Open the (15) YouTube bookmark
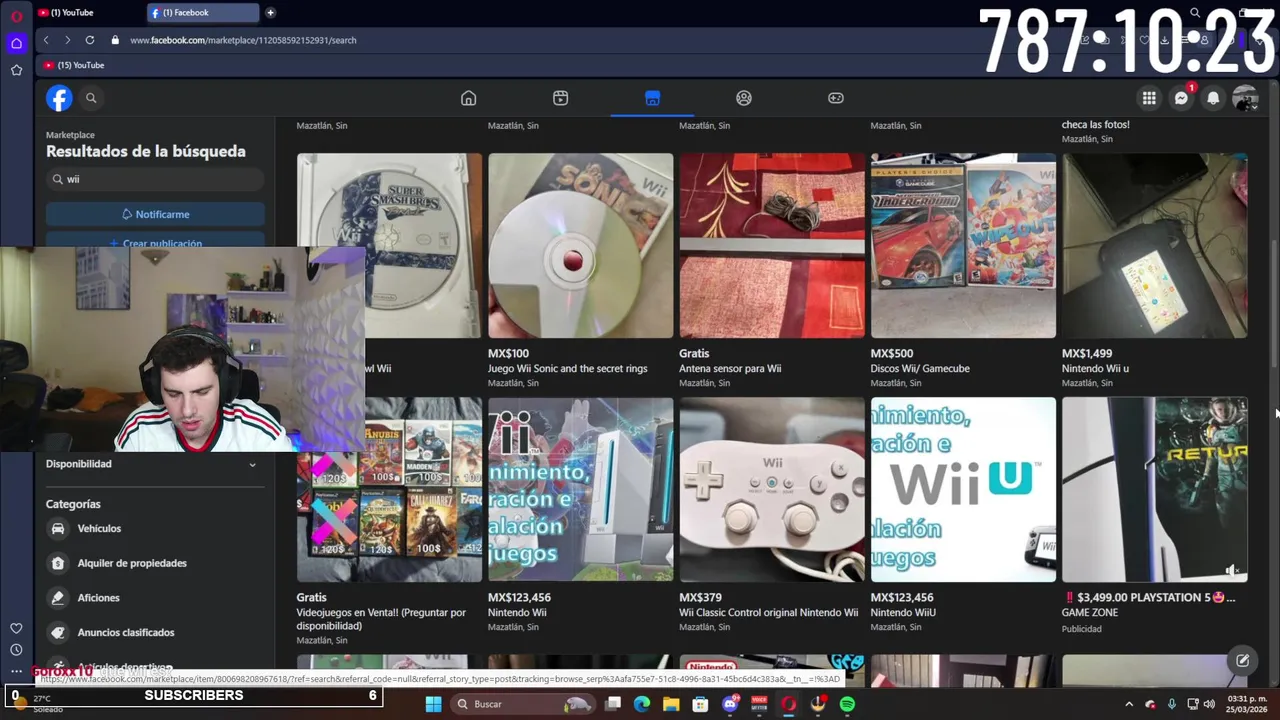This screenshot has height=720, width=1280. click(74, 65)
